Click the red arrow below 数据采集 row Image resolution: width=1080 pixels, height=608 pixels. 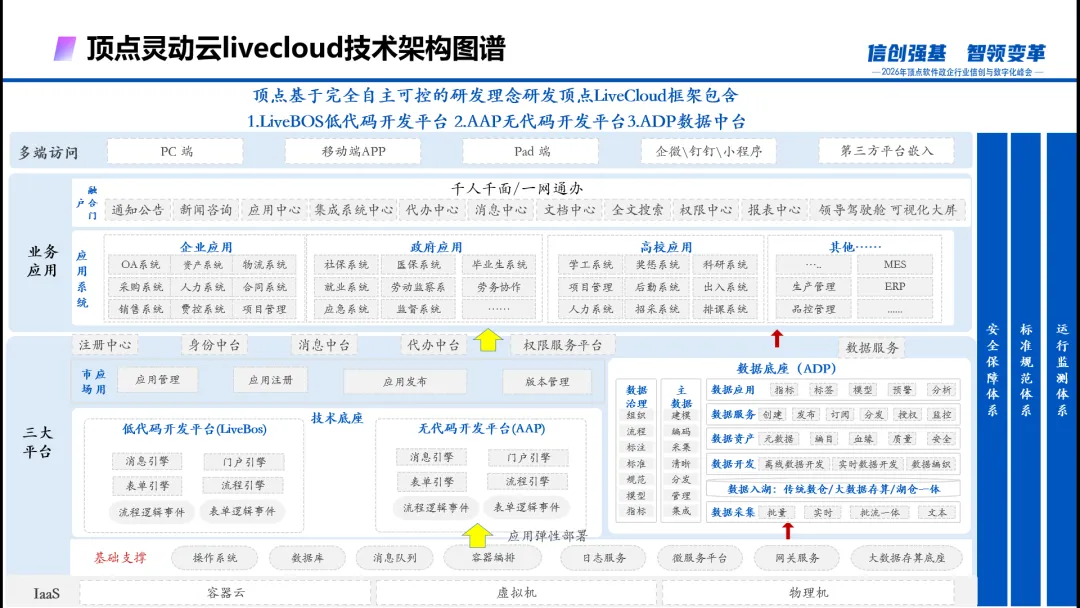click(787, 530)
